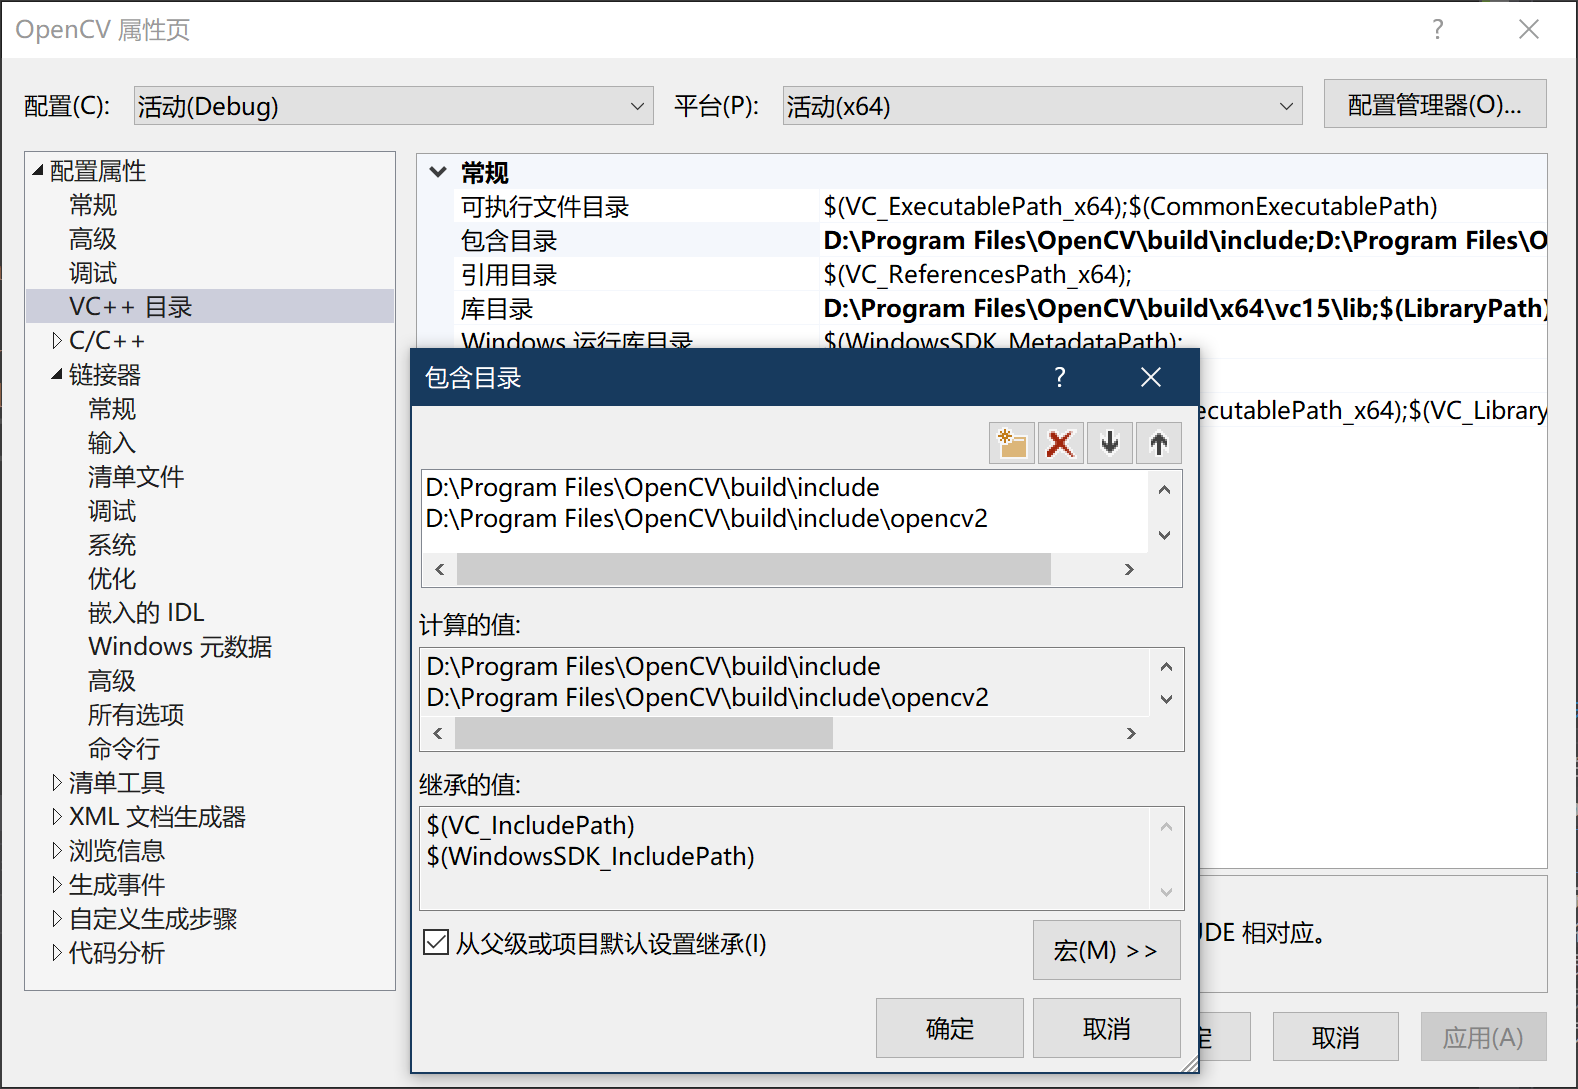
Task: Click up arrow of 计算的值 vertical scrollbar
Action: coord(1166,667)
